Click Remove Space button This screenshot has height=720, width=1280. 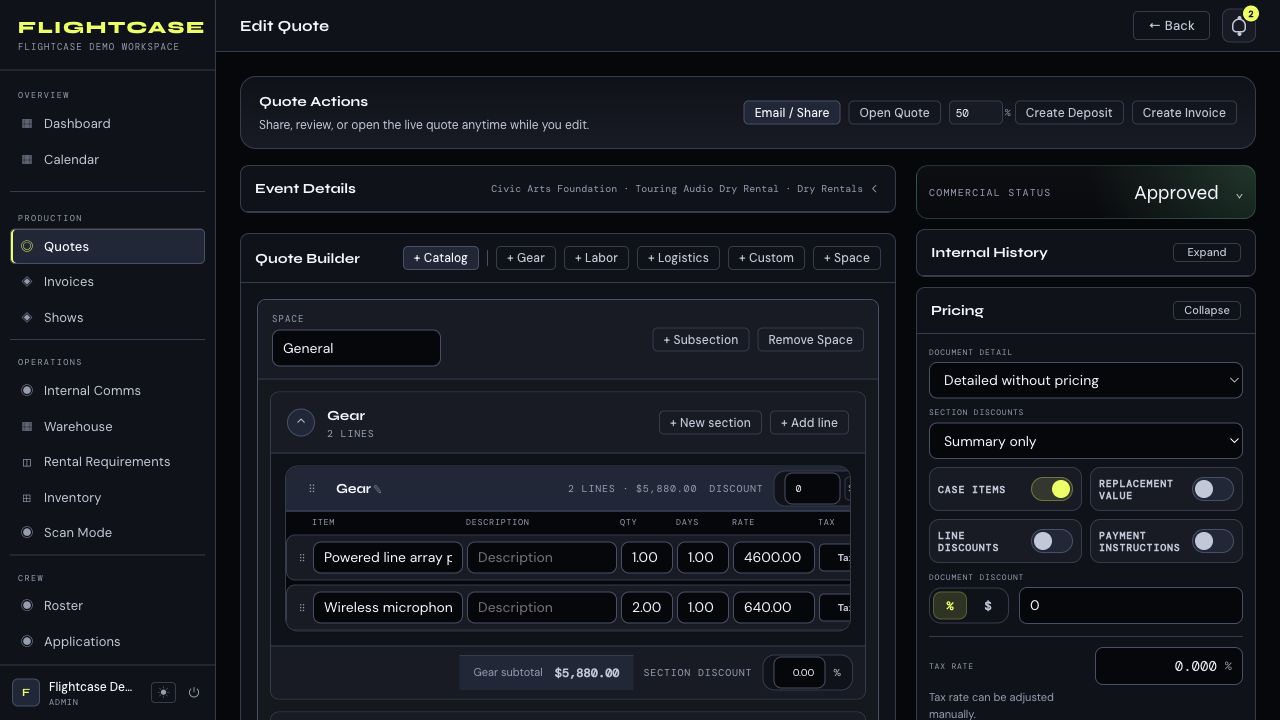810,340
